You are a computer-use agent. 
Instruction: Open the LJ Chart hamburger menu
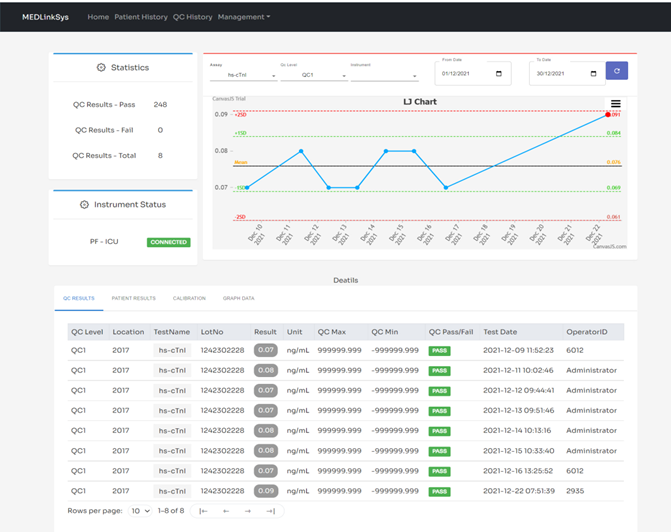pos(616,104)
